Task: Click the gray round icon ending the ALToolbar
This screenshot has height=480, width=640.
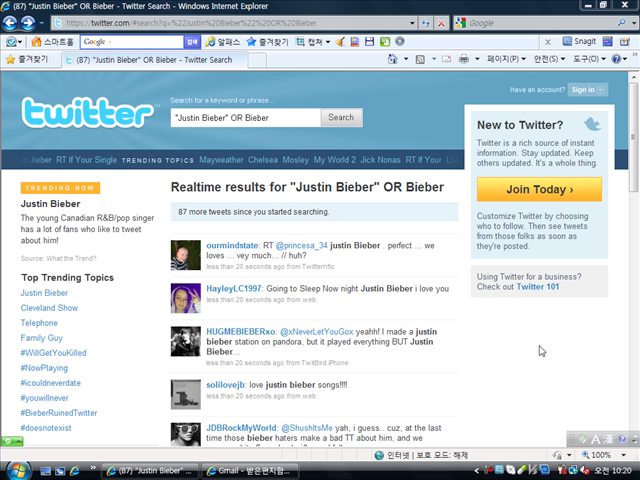Action: pyautogui.click(x=400, y=41)
